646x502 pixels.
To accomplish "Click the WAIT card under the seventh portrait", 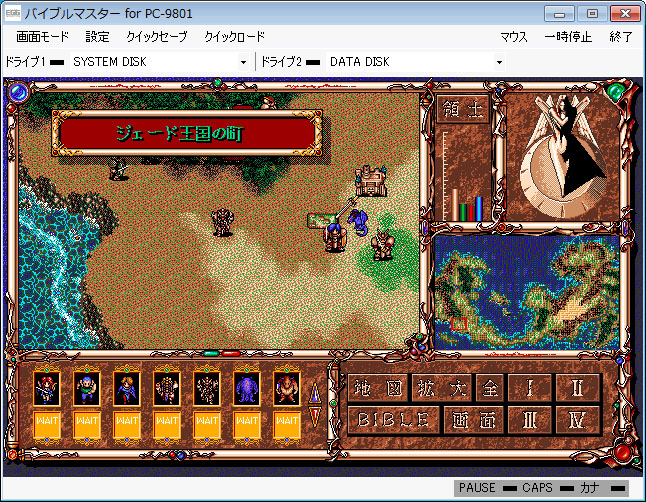I will [286, 425].
